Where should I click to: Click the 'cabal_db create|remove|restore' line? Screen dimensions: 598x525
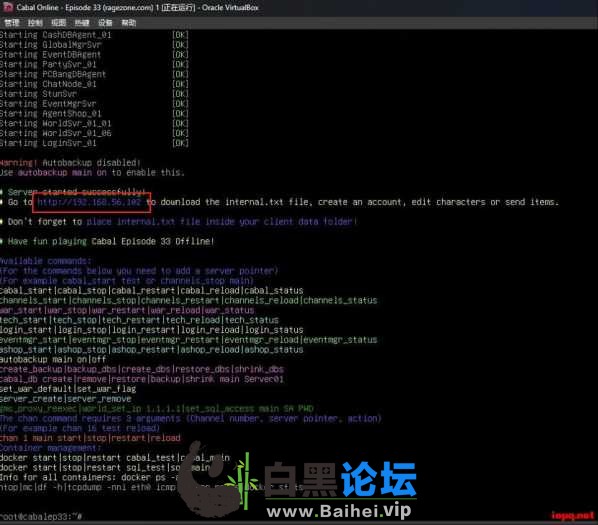(141, 379)
